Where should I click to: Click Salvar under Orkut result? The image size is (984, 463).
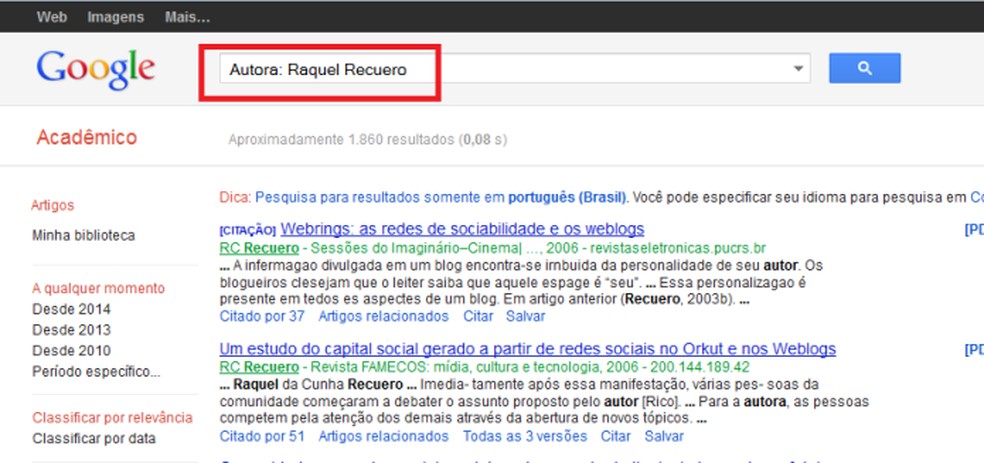pyautogui.click(x=664, y=436)
